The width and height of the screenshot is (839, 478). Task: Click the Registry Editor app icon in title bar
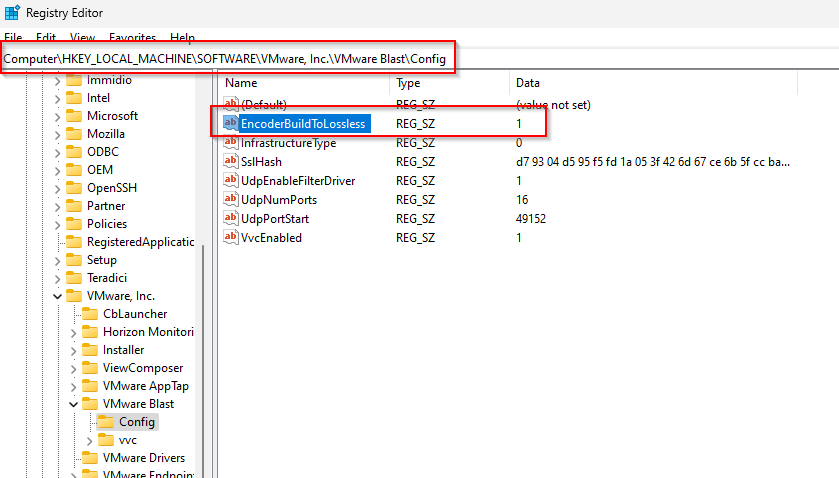pos(11,13)
